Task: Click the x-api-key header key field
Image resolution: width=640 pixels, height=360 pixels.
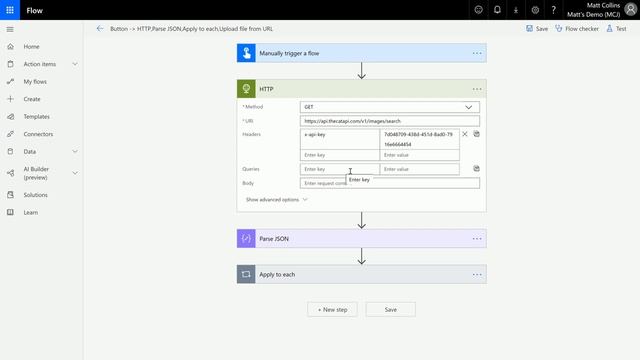Action: point(340,139)
